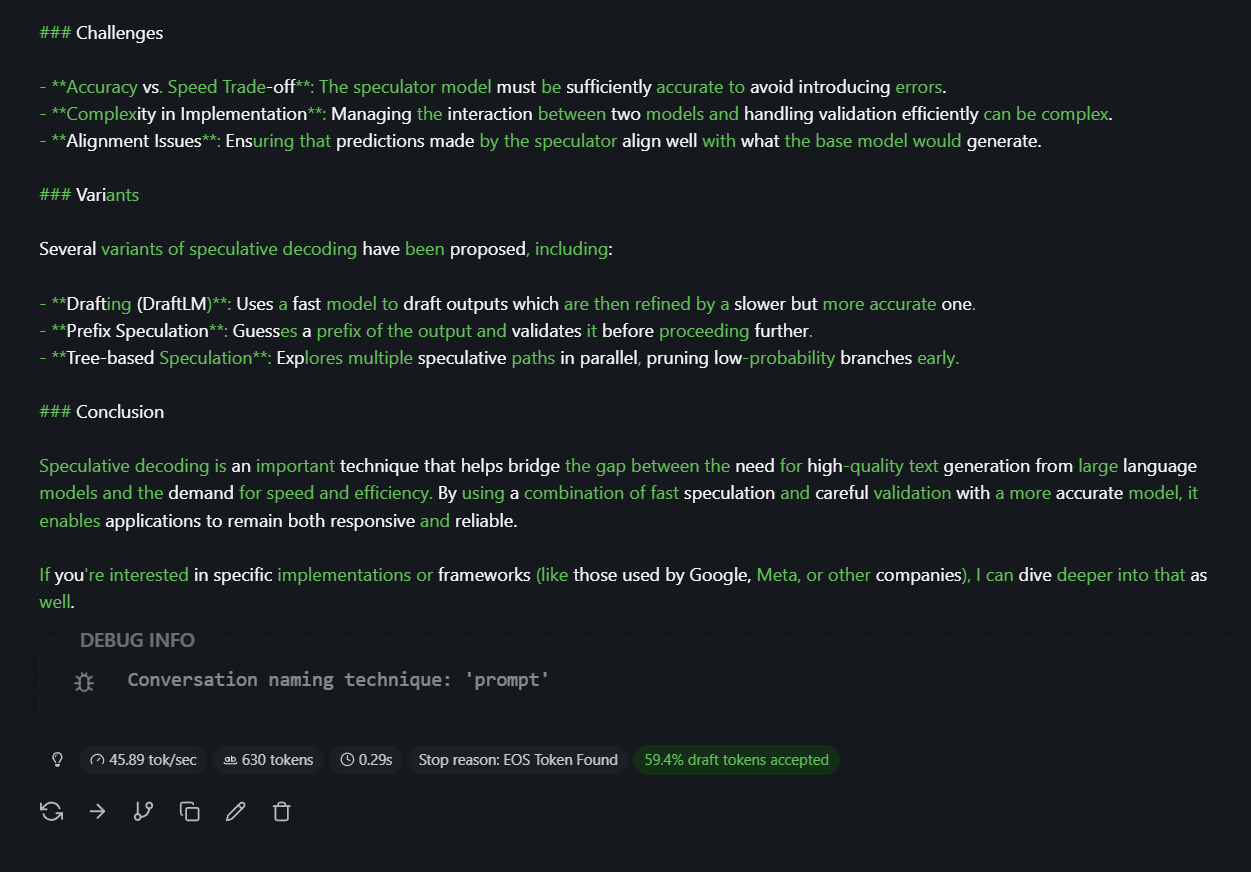The height and width of the screenshot is (872, 1251).
Task: Click the Regenerate response icon
Action: tap(51, 811)
